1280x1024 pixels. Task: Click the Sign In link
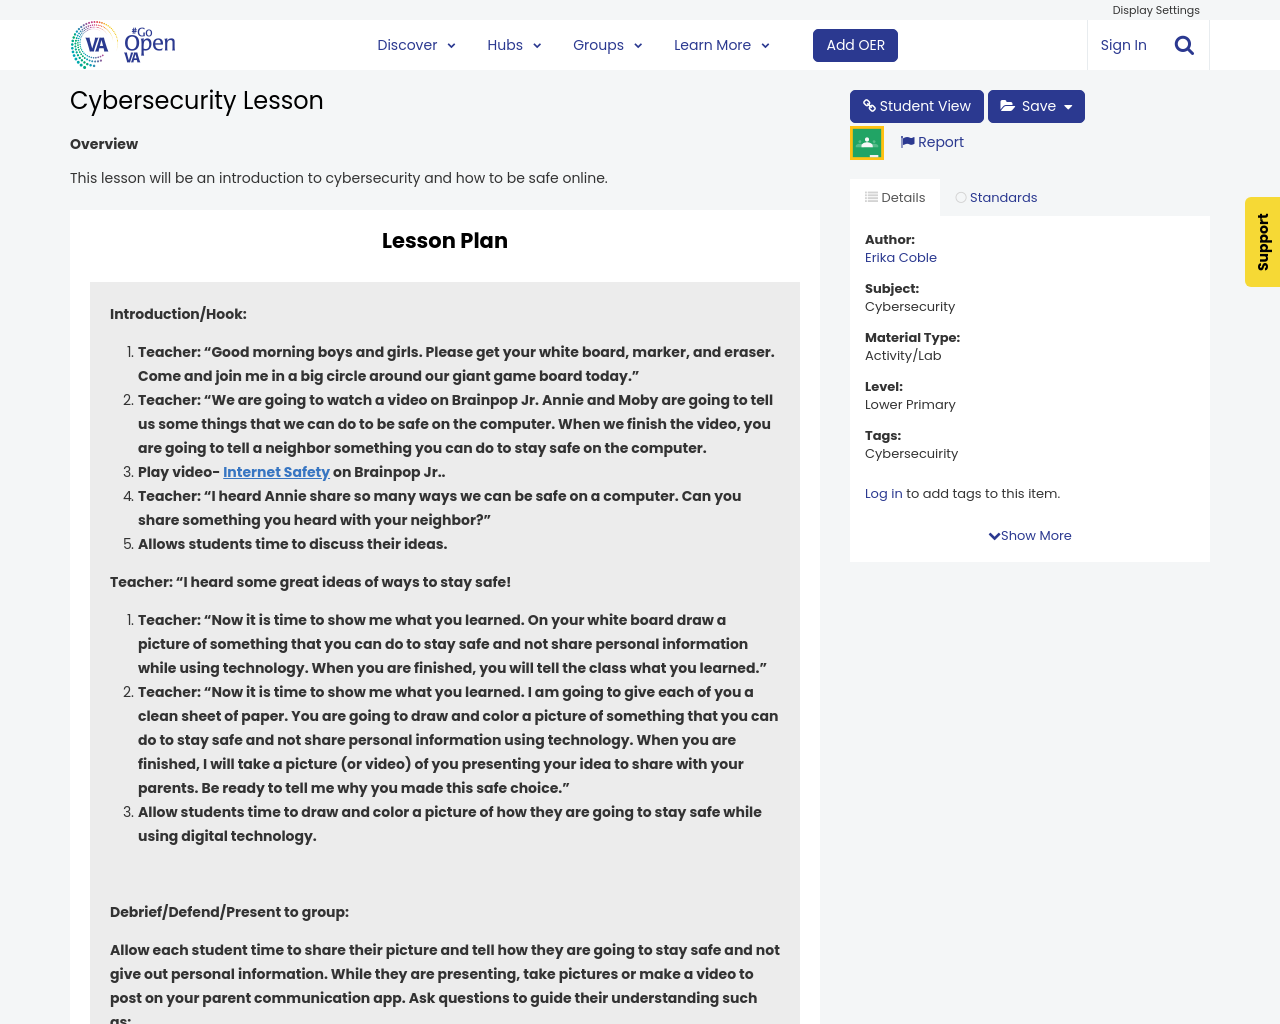pyautogui.click(x=1123, y=45)
